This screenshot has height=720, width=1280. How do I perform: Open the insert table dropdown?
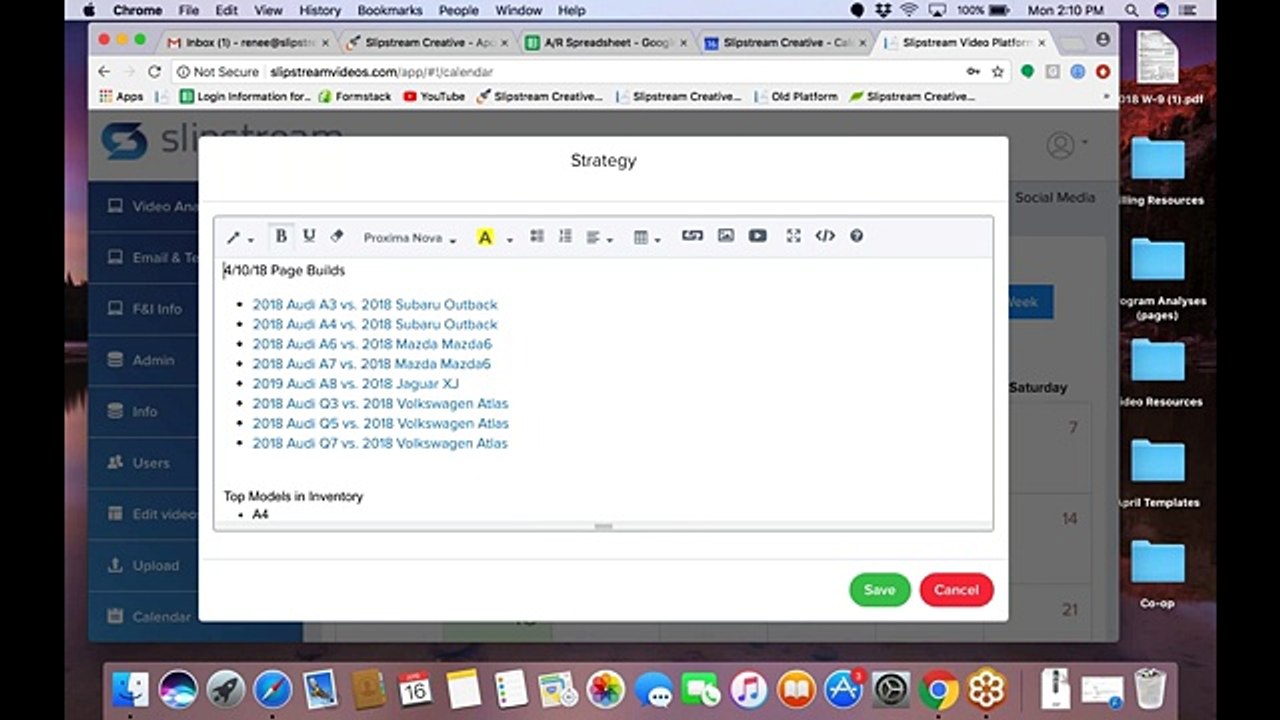click(647, 237)
